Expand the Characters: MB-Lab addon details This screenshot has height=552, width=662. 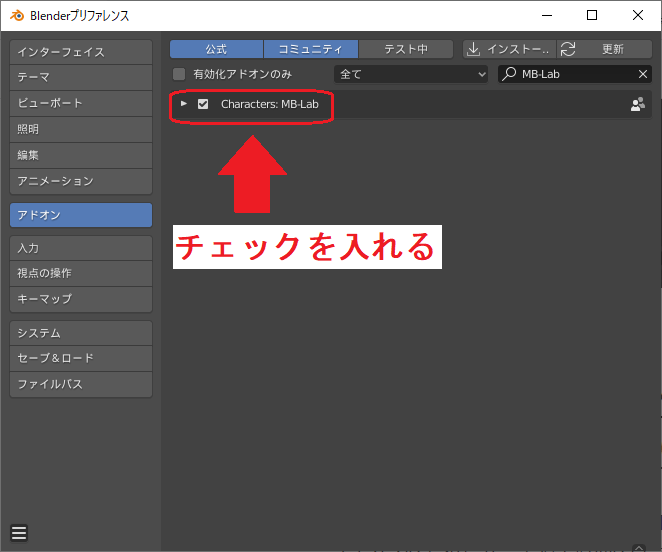pos(184,103)
